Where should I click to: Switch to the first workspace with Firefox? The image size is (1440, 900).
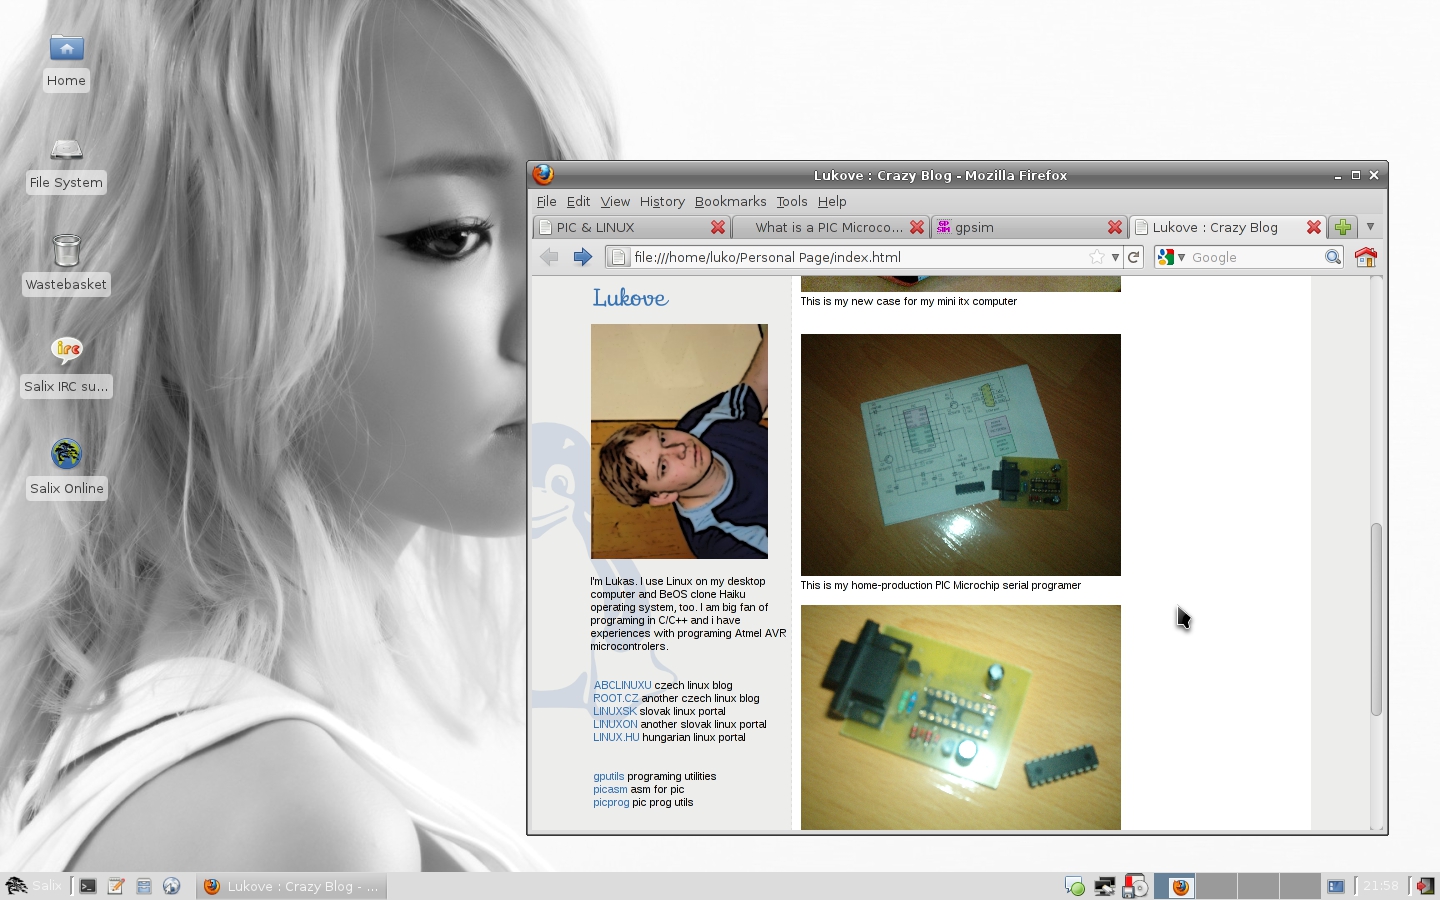[x=1175, y=886]
